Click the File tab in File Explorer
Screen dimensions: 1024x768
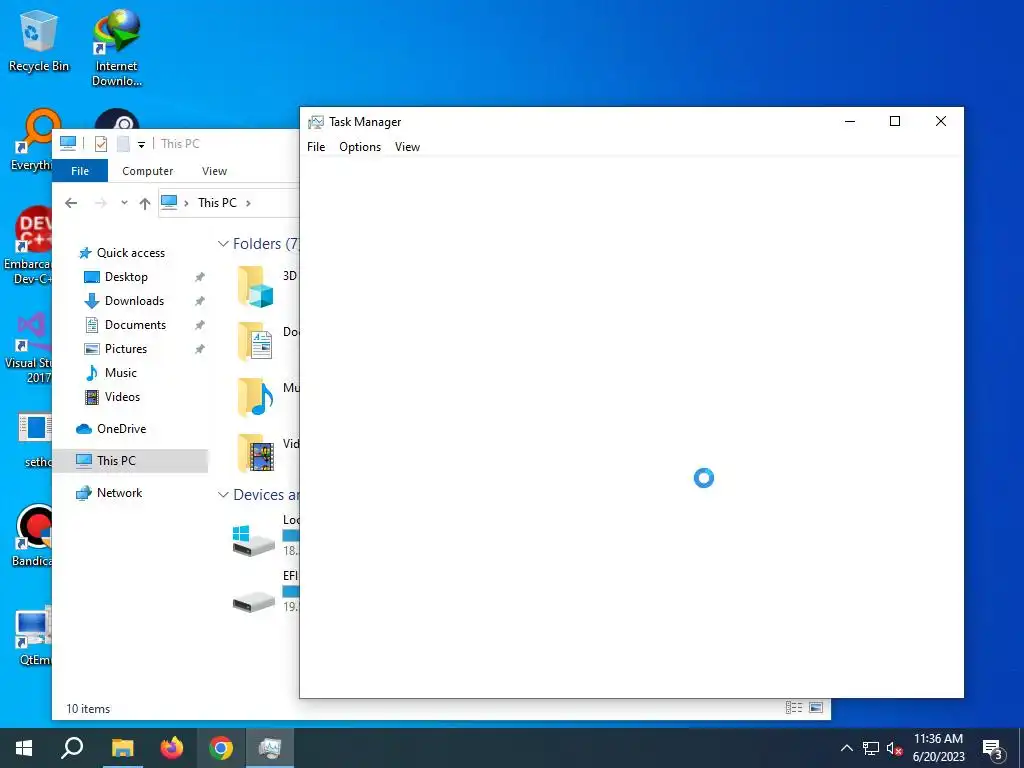pos(80,171)
